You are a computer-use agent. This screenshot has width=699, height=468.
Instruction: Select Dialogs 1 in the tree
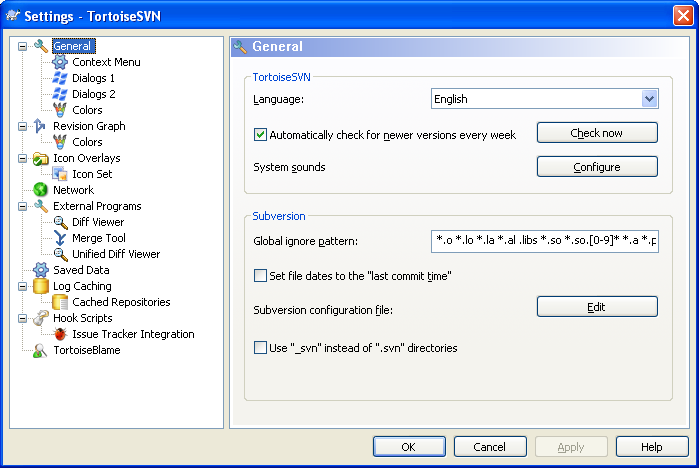tap(93, 78)
